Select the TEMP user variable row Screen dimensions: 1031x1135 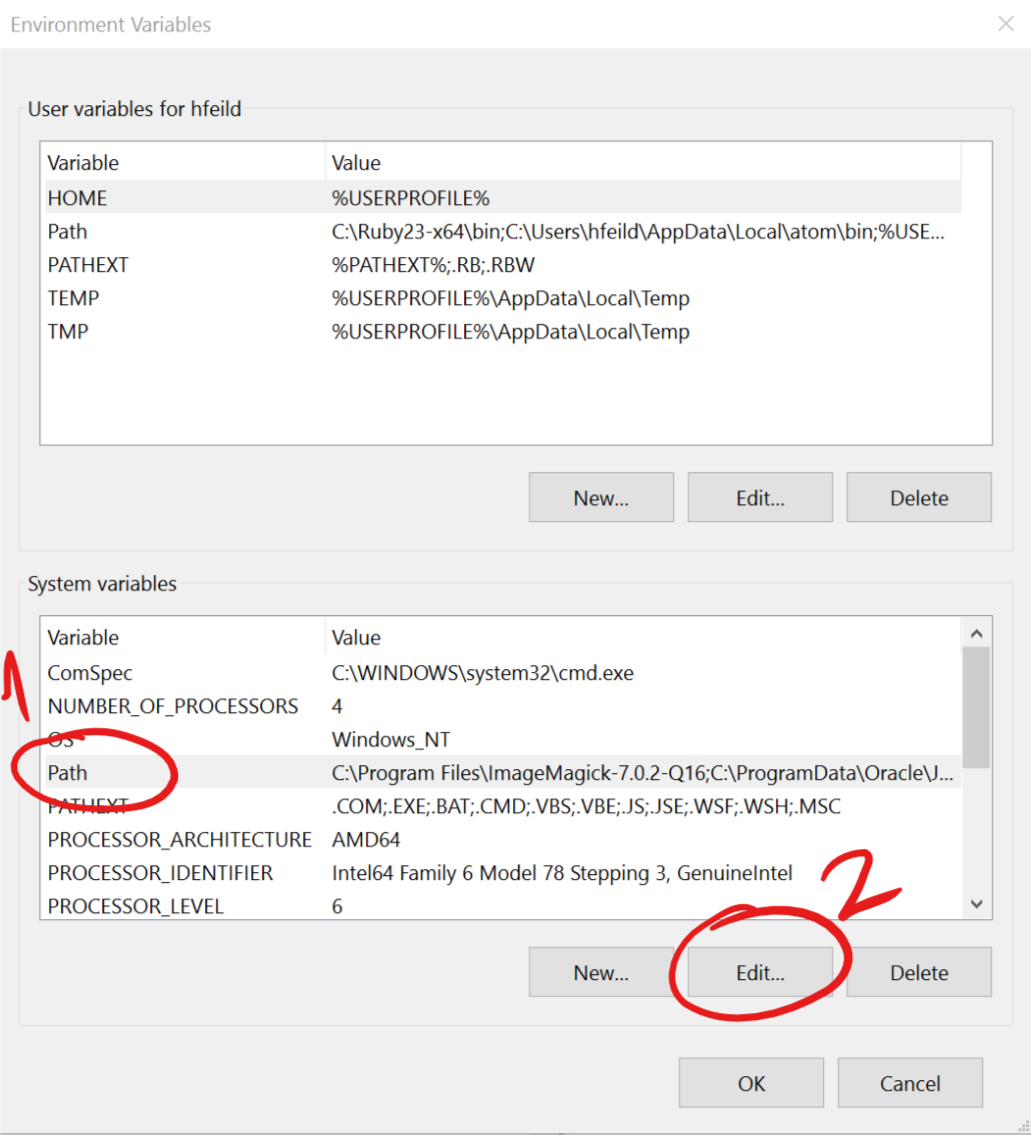point(74,298)
